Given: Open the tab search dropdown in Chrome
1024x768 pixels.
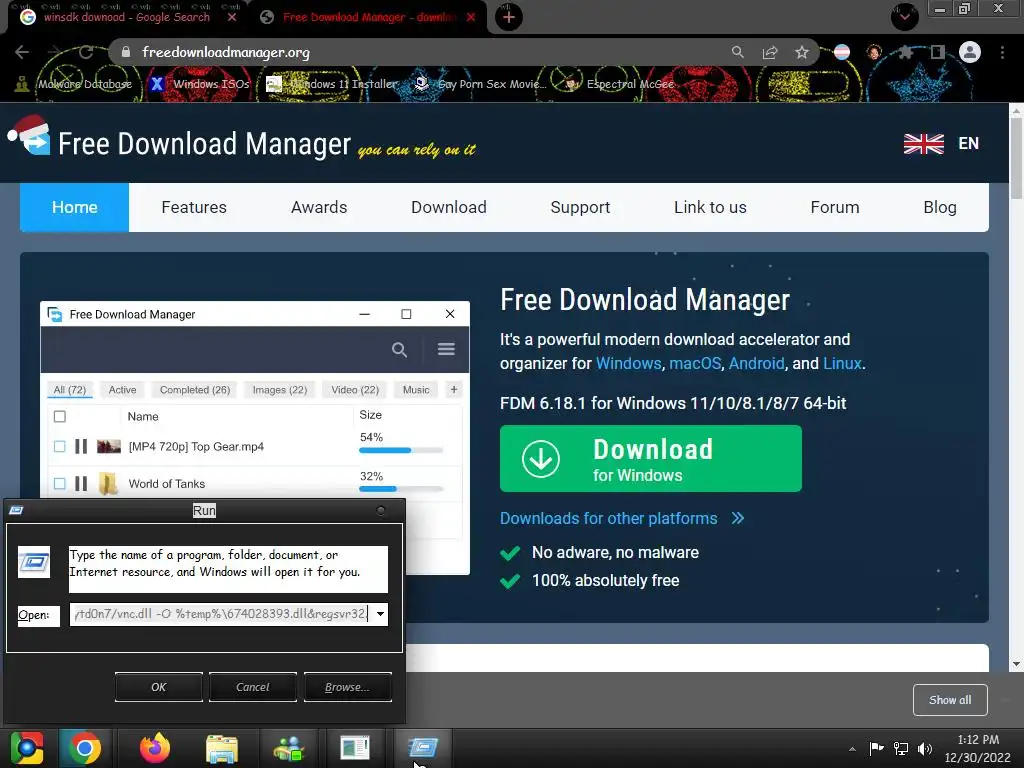Looking at the screenshot, I should click(x=904, y=17).
